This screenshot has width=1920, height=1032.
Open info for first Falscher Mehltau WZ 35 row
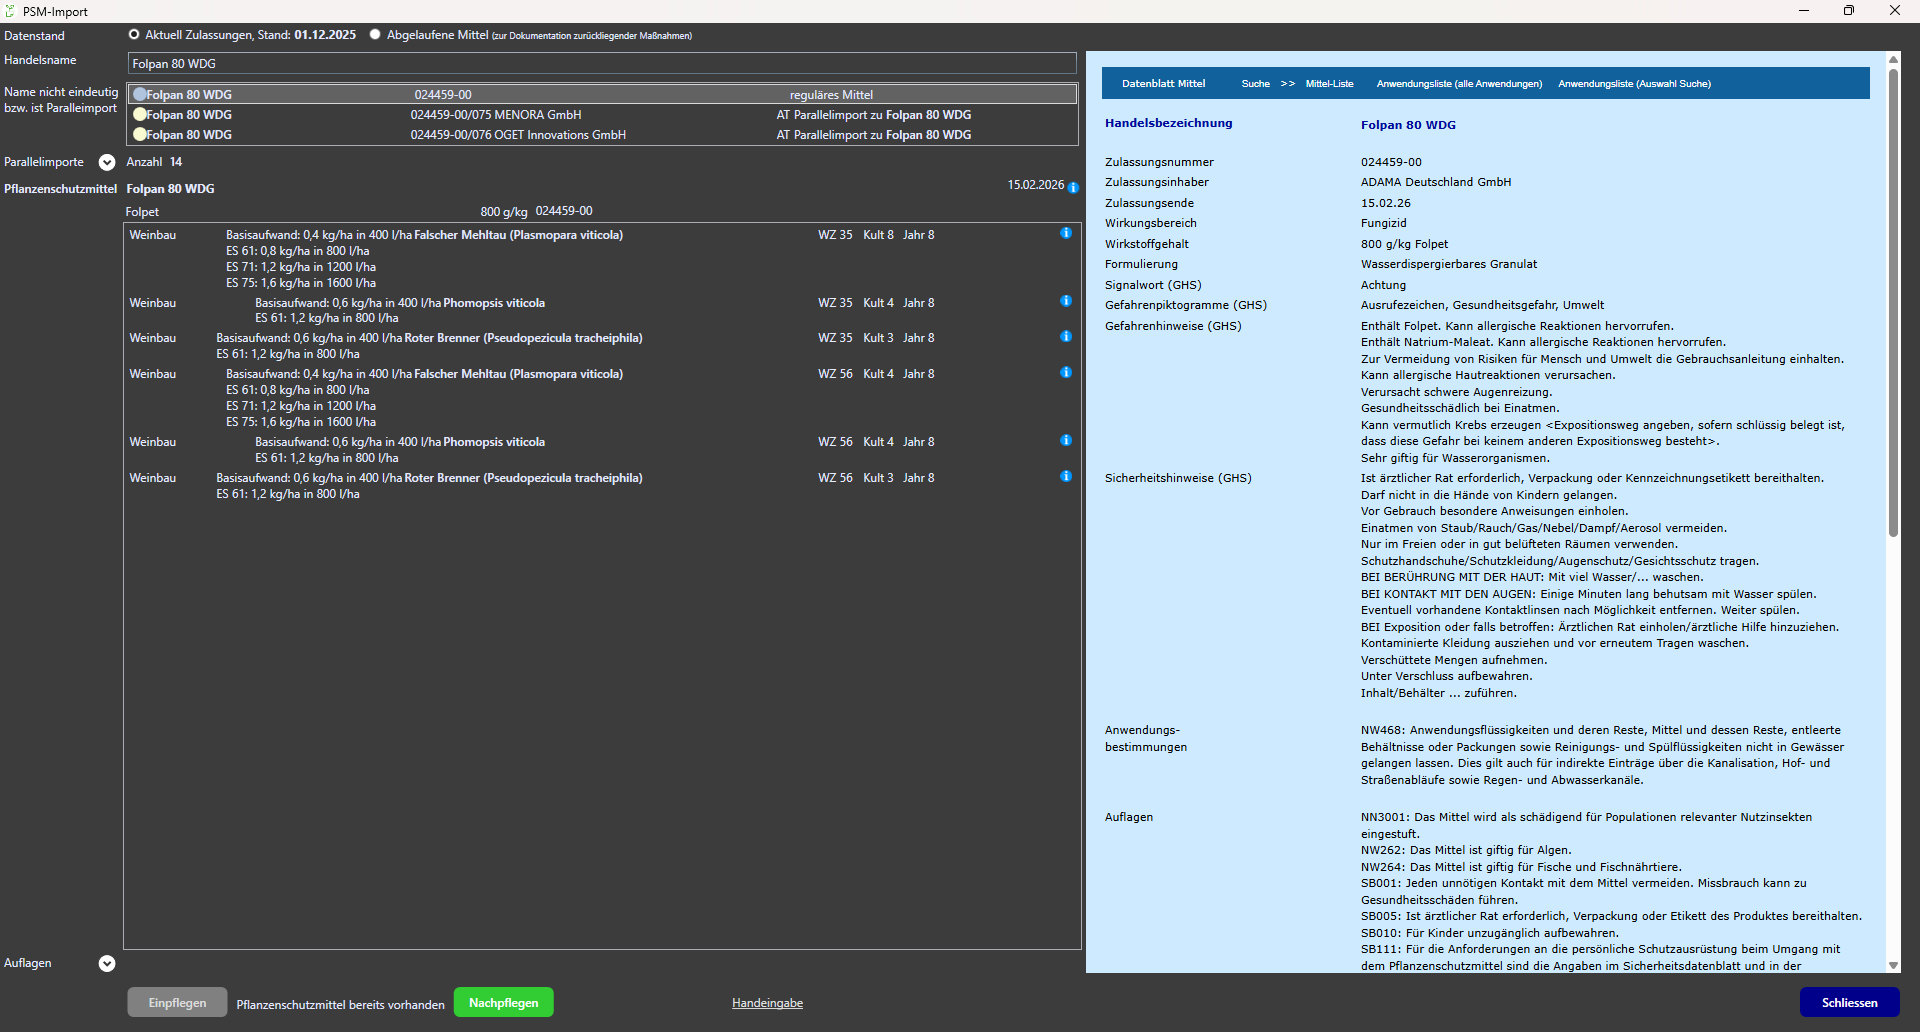[x=1066, y=233]
